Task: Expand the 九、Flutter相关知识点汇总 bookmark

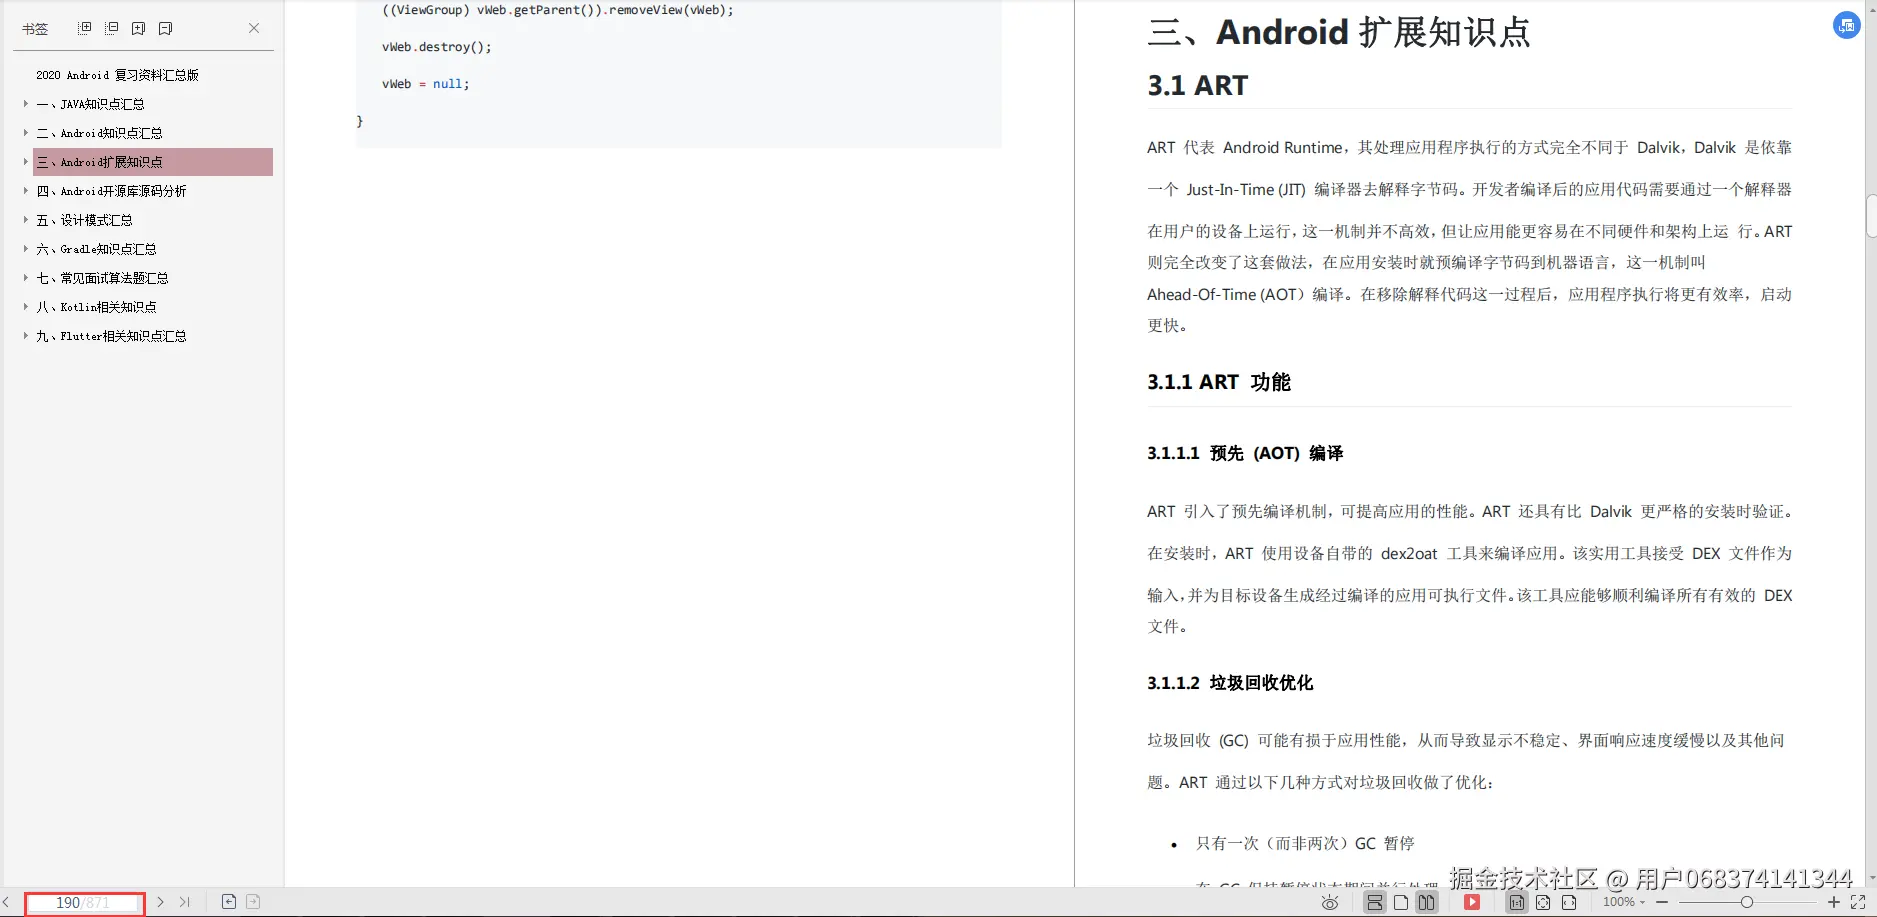Action: click(x=24, y=336)
